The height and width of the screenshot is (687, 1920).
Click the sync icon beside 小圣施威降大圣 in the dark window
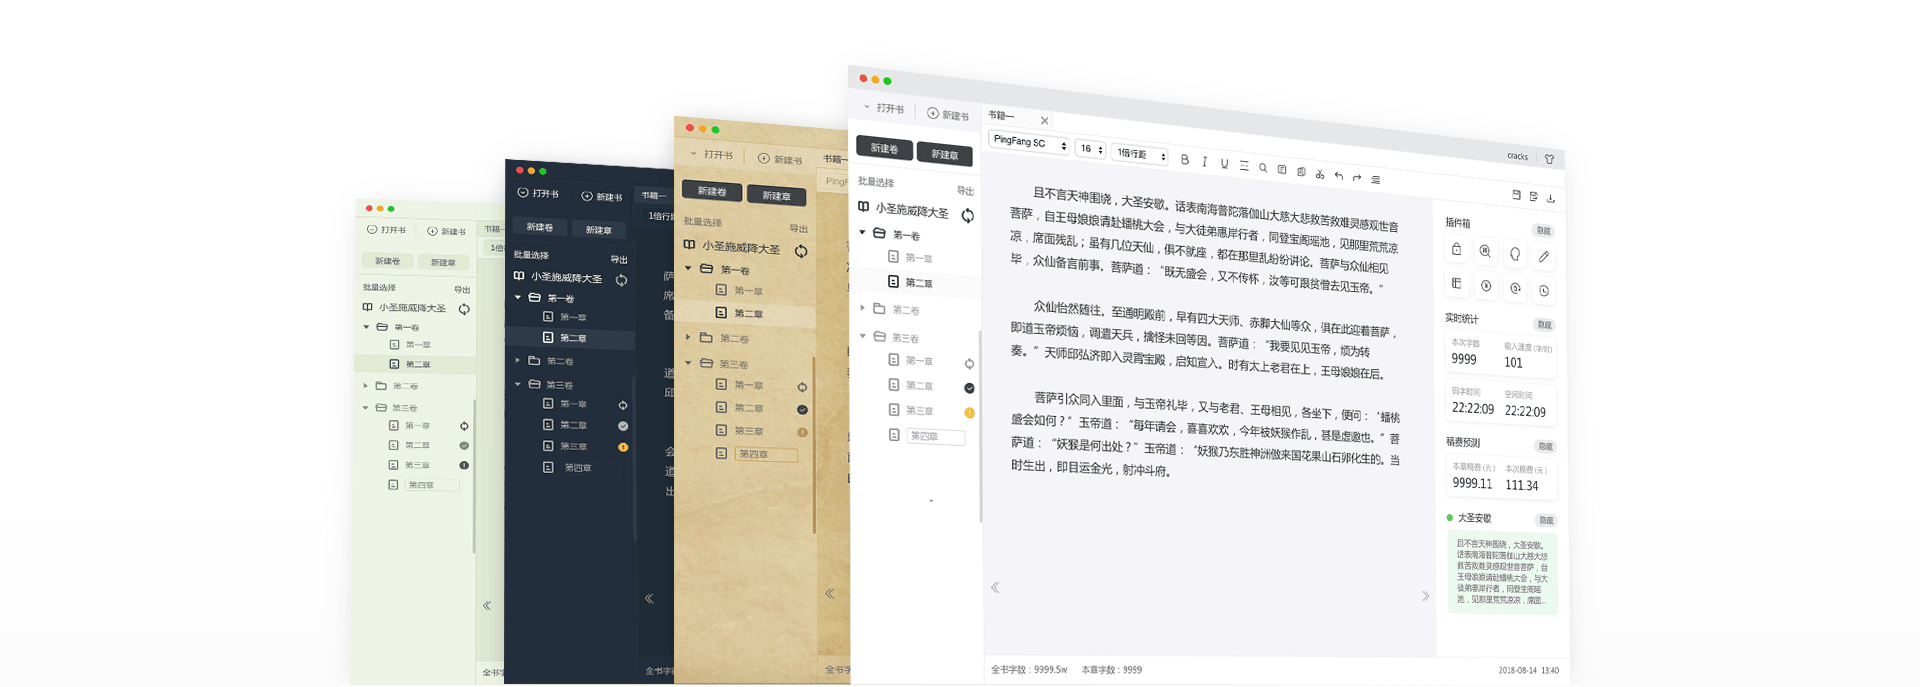pos(621,280)
